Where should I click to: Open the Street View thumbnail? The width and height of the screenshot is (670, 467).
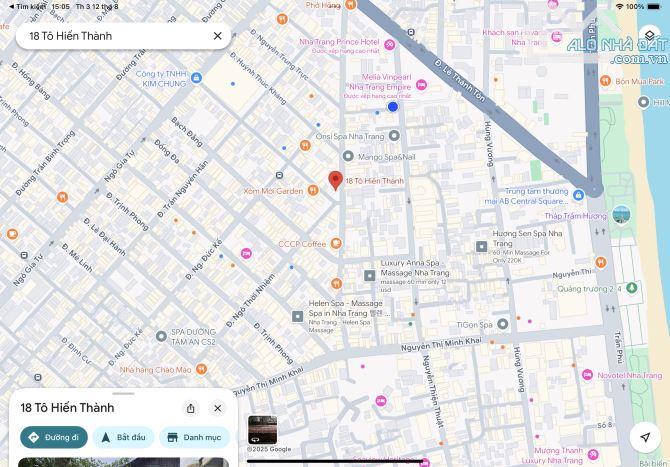[262, 429]
